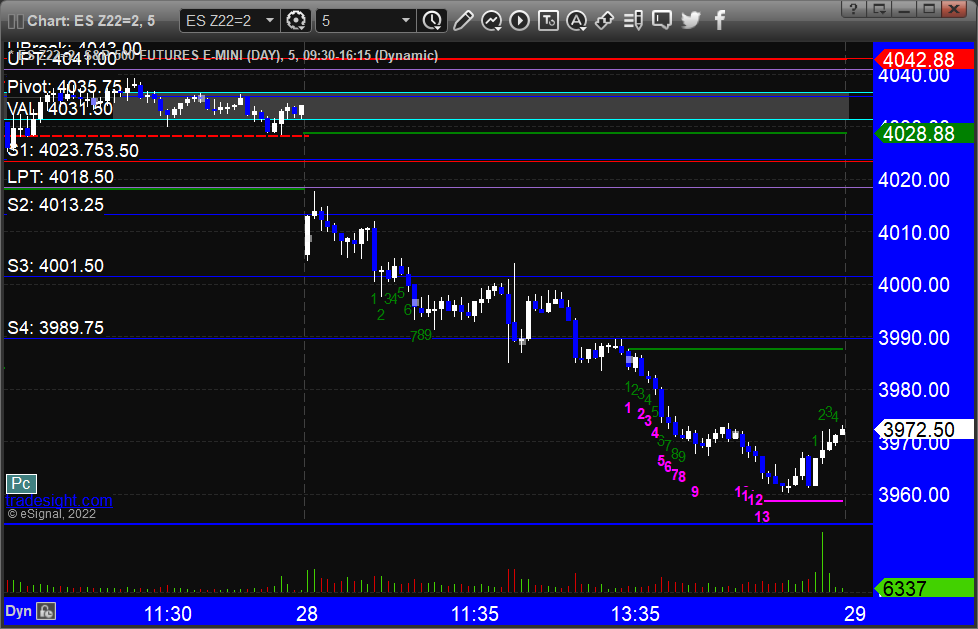
Task: Click the © eSignal, 2022 copyright text
Action: (52, 514)
